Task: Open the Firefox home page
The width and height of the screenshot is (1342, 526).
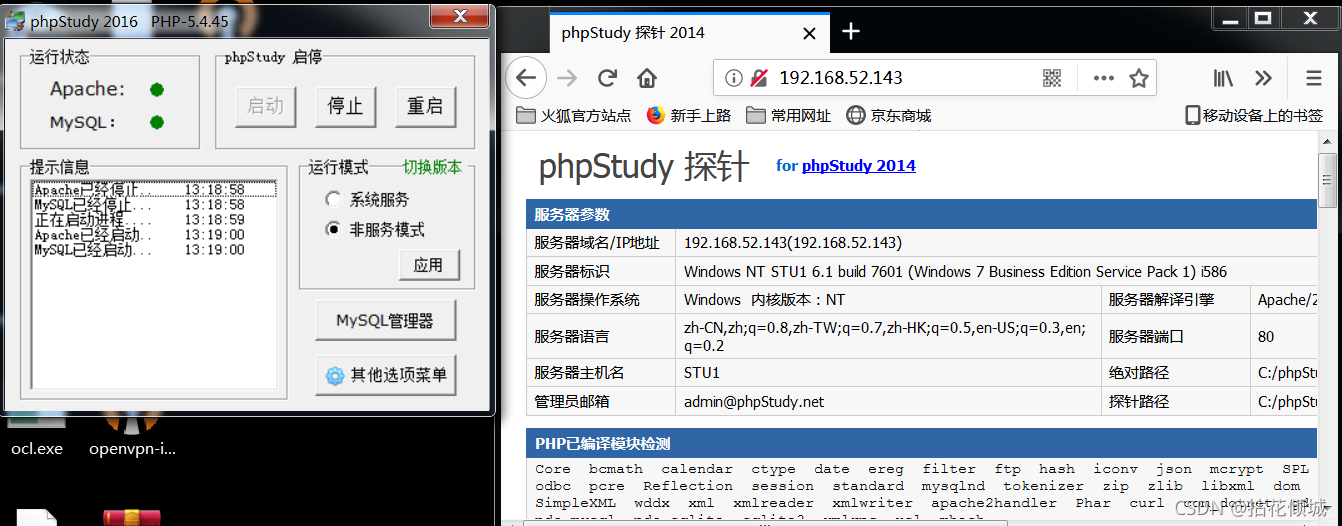Action: [x=647, y=78]
